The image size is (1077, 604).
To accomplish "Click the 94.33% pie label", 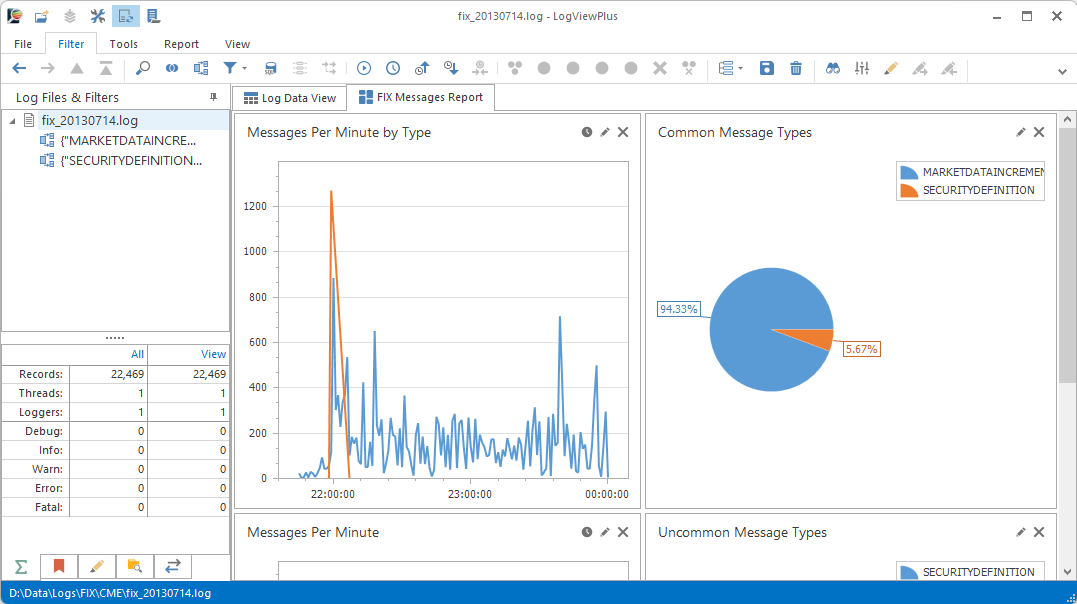I will coord(679,309).
